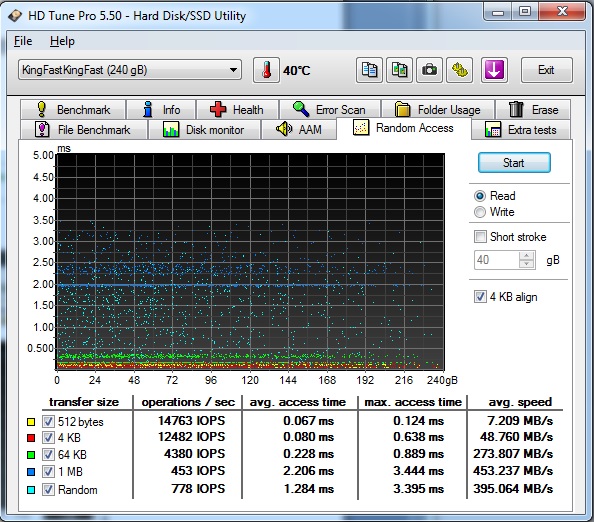The image size is (594, 522).
Task: Switch to the Health tab
Action: coord(238,109)
